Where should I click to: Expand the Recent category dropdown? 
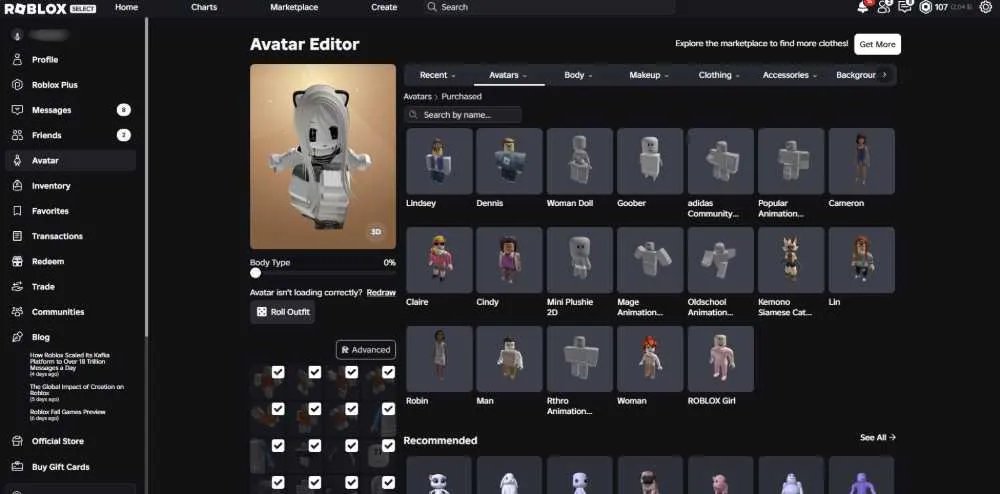click(438, 75)
